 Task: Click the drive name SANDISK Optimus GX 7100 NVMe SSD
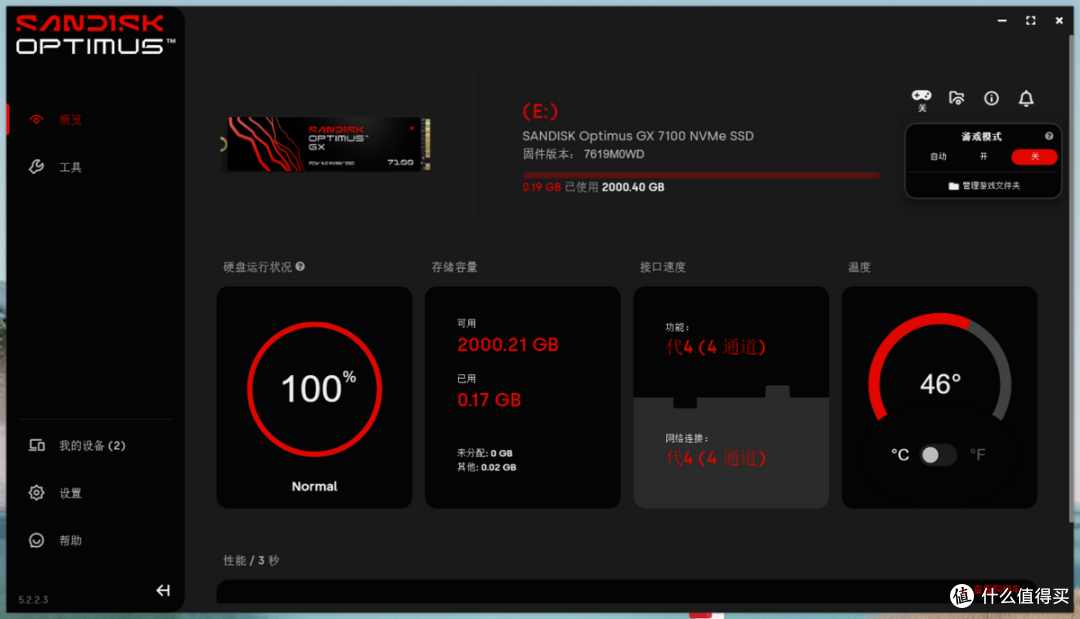click(x=638, y=136)
